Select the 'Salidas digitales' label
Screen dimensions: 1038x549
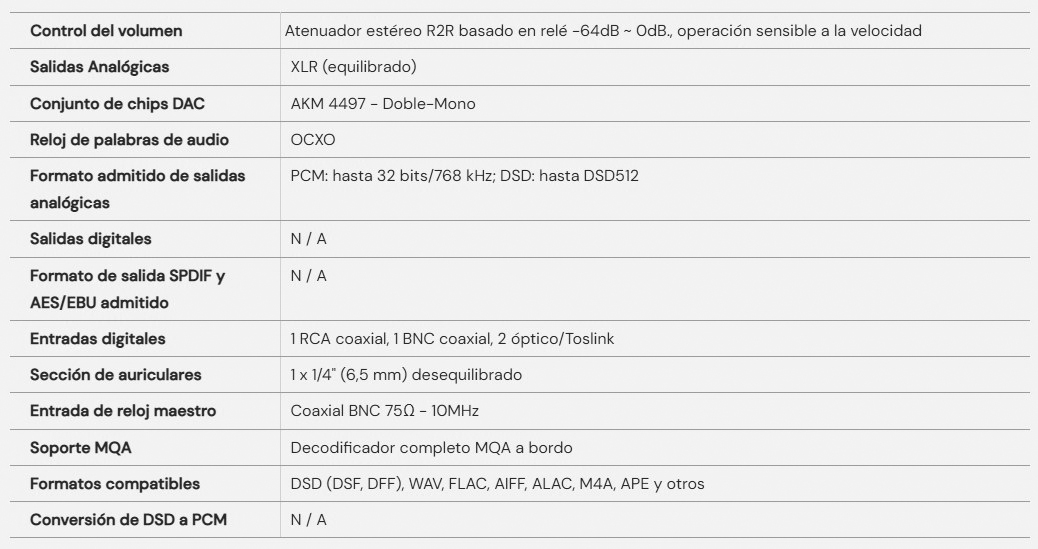coord(91,239)
